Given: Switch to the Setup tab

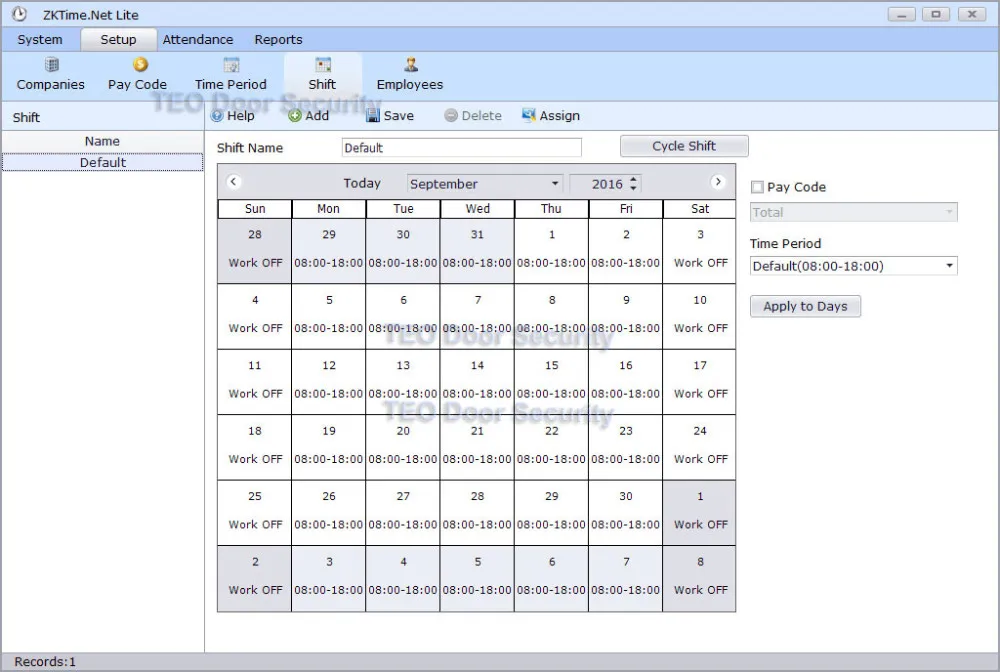Looking at the screenshot, I should pyautogui.click(x=119, y=40).
